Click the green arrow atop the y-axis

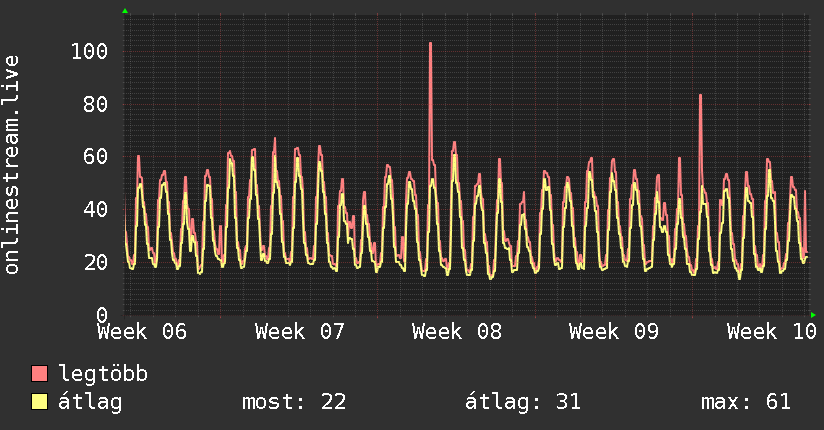coord(125,11)
